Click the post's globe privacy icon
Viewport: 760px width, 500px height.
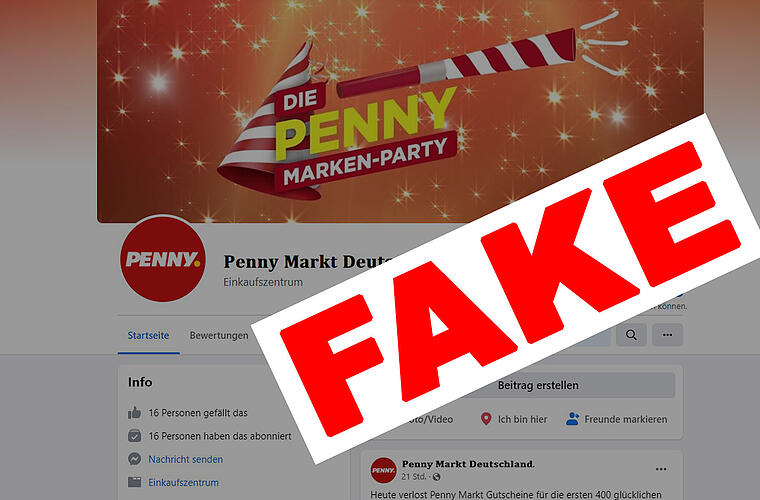tap(437, 477)
